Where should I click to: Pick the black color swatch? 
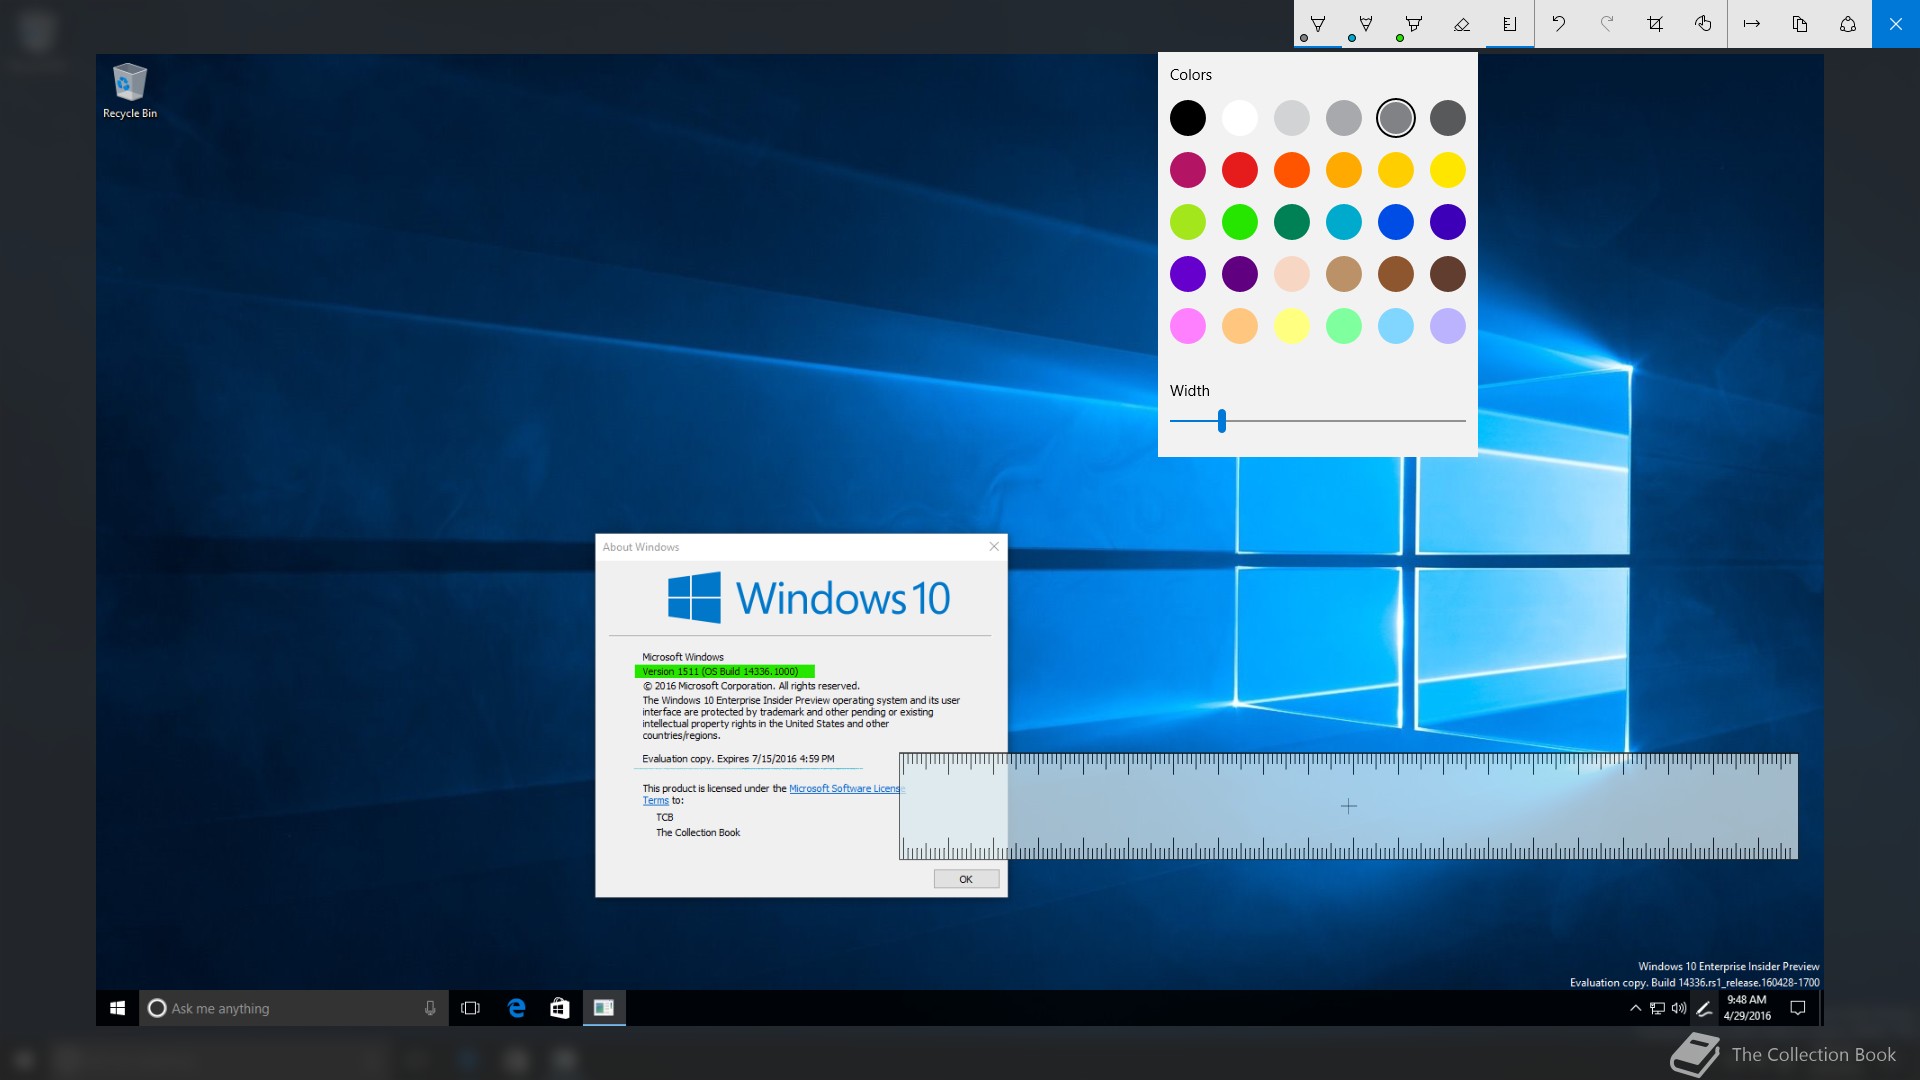(1188, 118)
